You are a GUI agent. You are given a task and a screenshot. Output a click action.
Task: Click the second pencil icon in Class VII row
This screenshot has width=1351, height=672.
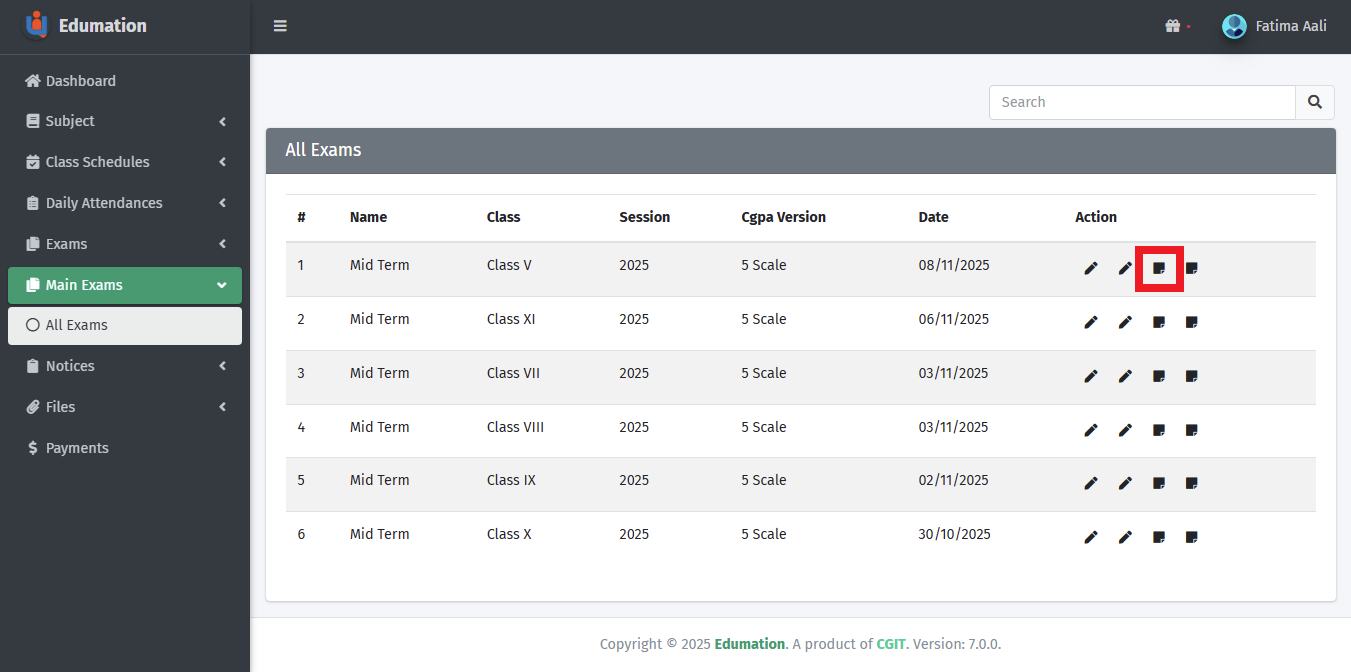tap(1125, 376)
